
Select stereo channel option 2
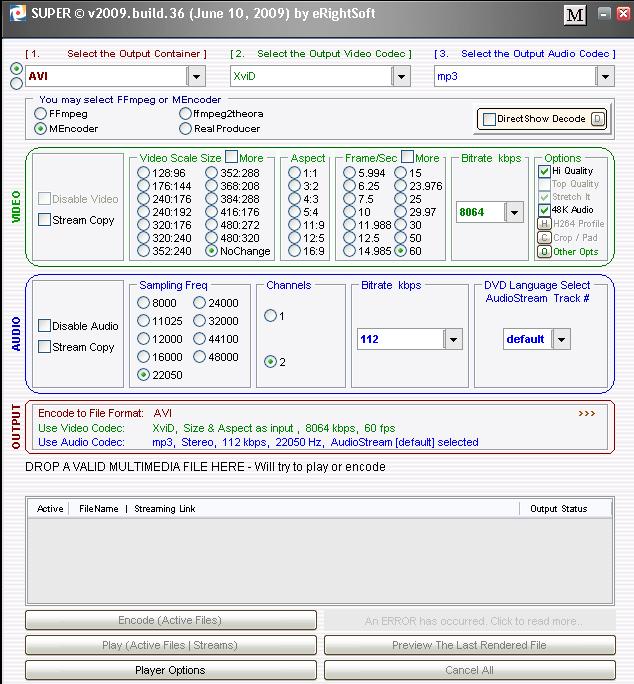click(x=271, y=362)
